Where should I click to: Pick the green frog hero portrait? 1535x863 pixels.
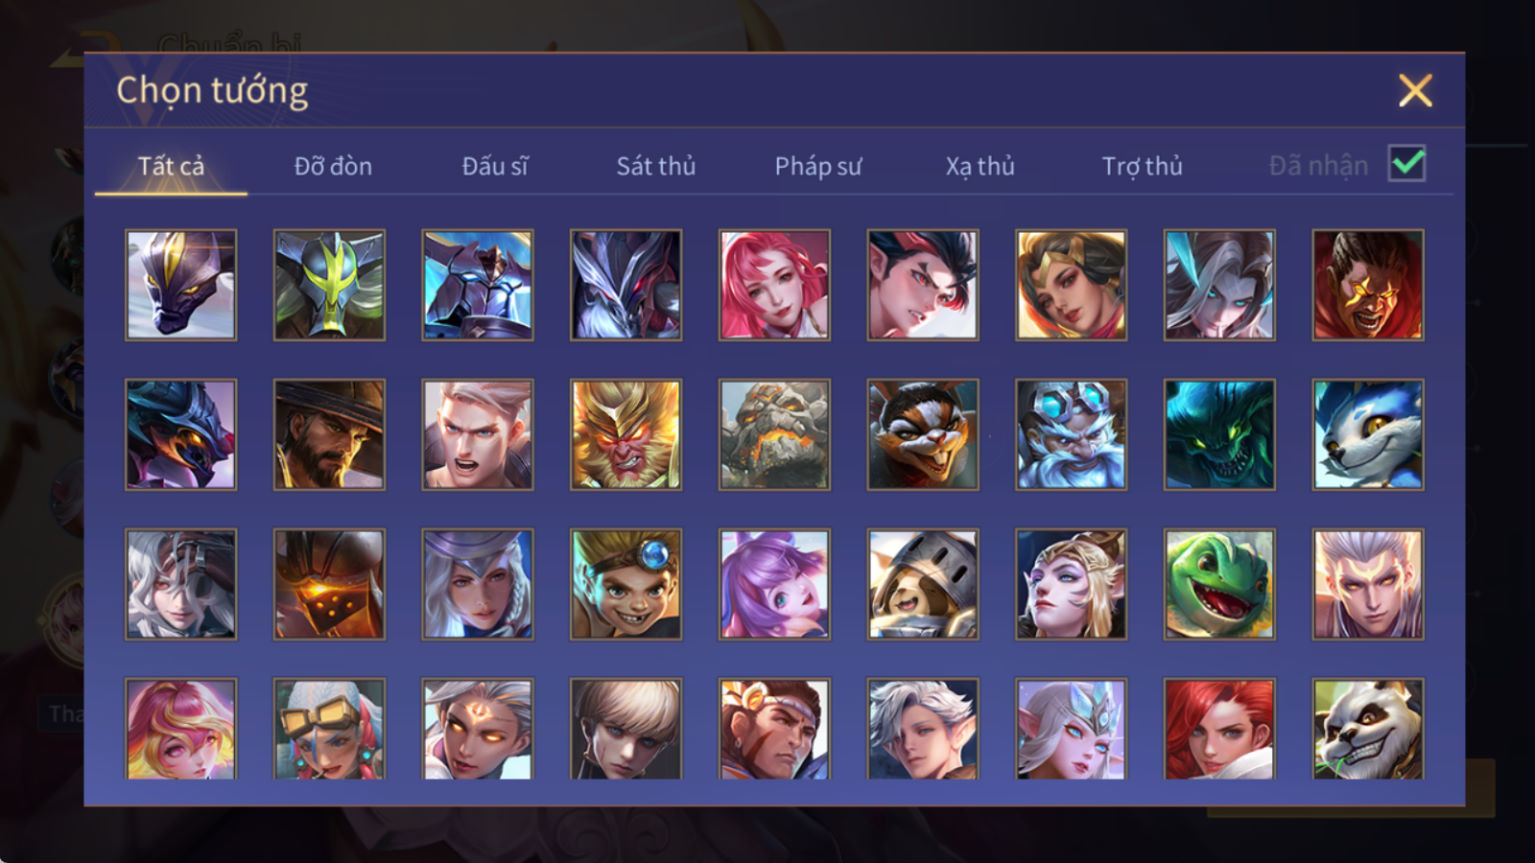coord(1219,585)
